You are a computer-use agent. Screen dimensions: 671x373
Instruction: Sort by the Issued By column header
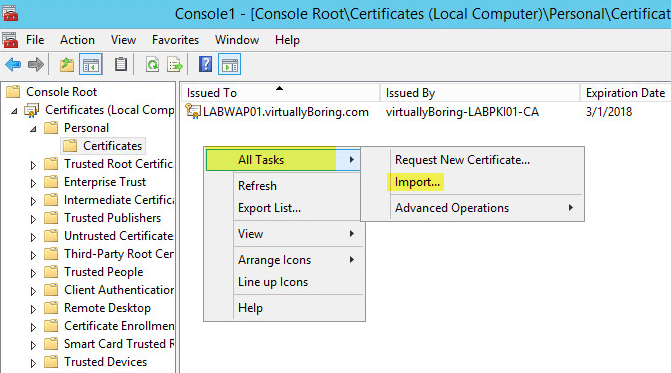pos(480,92)
